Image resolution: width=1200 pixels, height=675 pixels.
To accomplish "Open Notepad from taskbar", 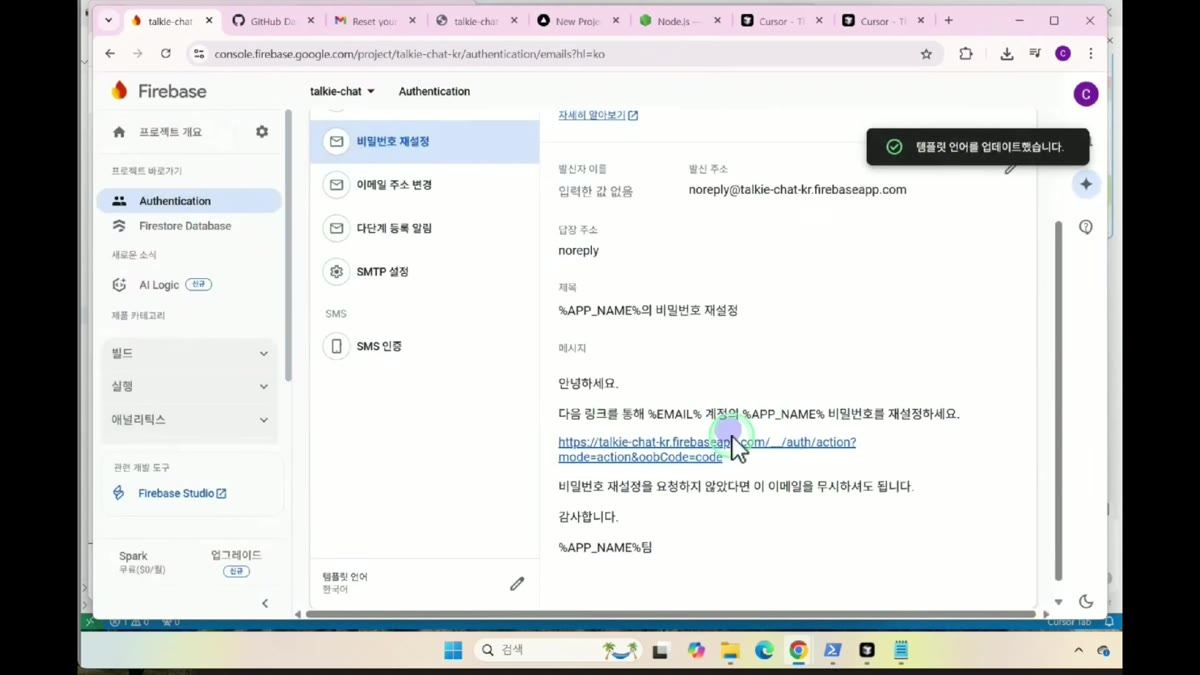I will click(901, 651).
